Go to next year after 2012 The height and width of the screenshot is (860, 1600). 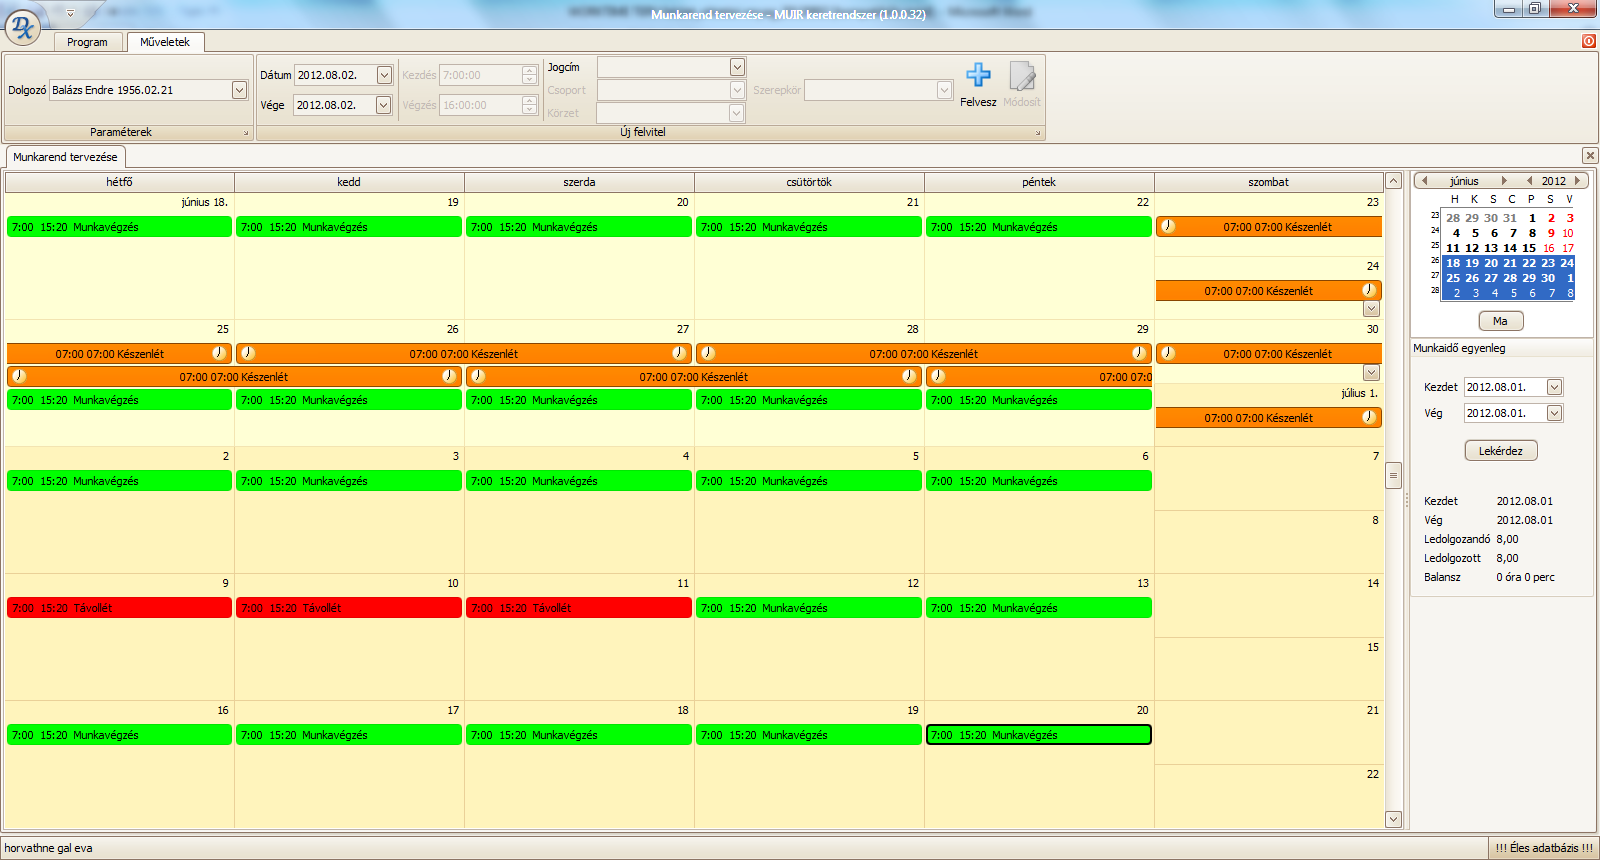[1578, 181]
